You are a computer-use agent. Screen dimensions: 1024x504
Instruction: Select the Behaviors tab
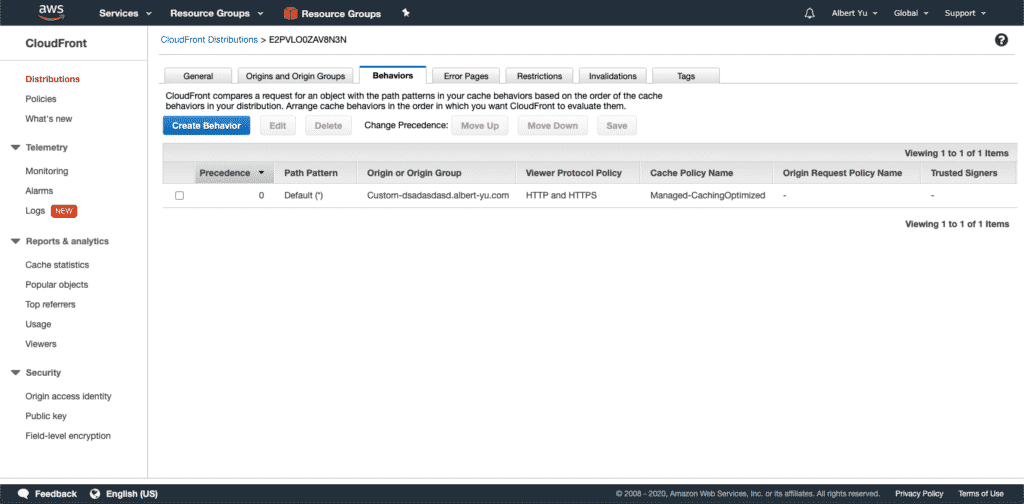(392, 75)
